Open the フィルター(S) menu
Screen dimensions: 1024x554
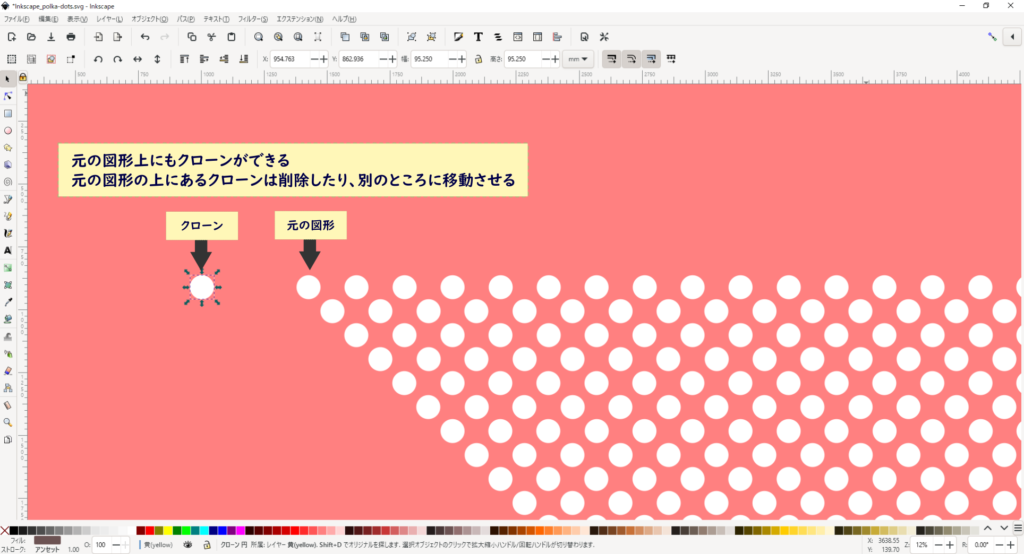[x=253, y=20]
